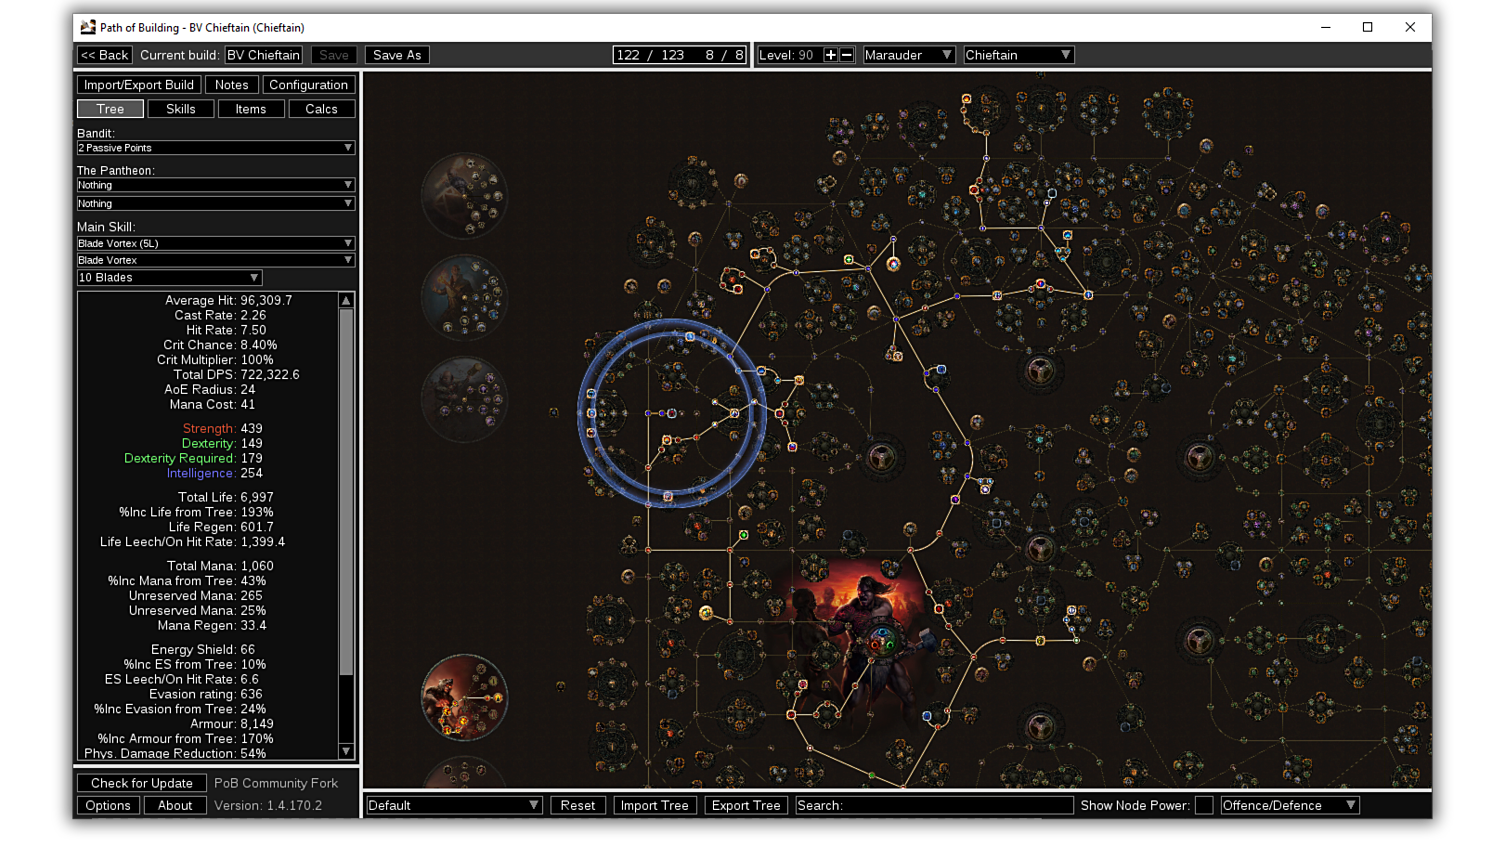This screenshot has height=846, width=1504.
Task: Open the Default tree version dropdown
Action: [x=454, y=805]
